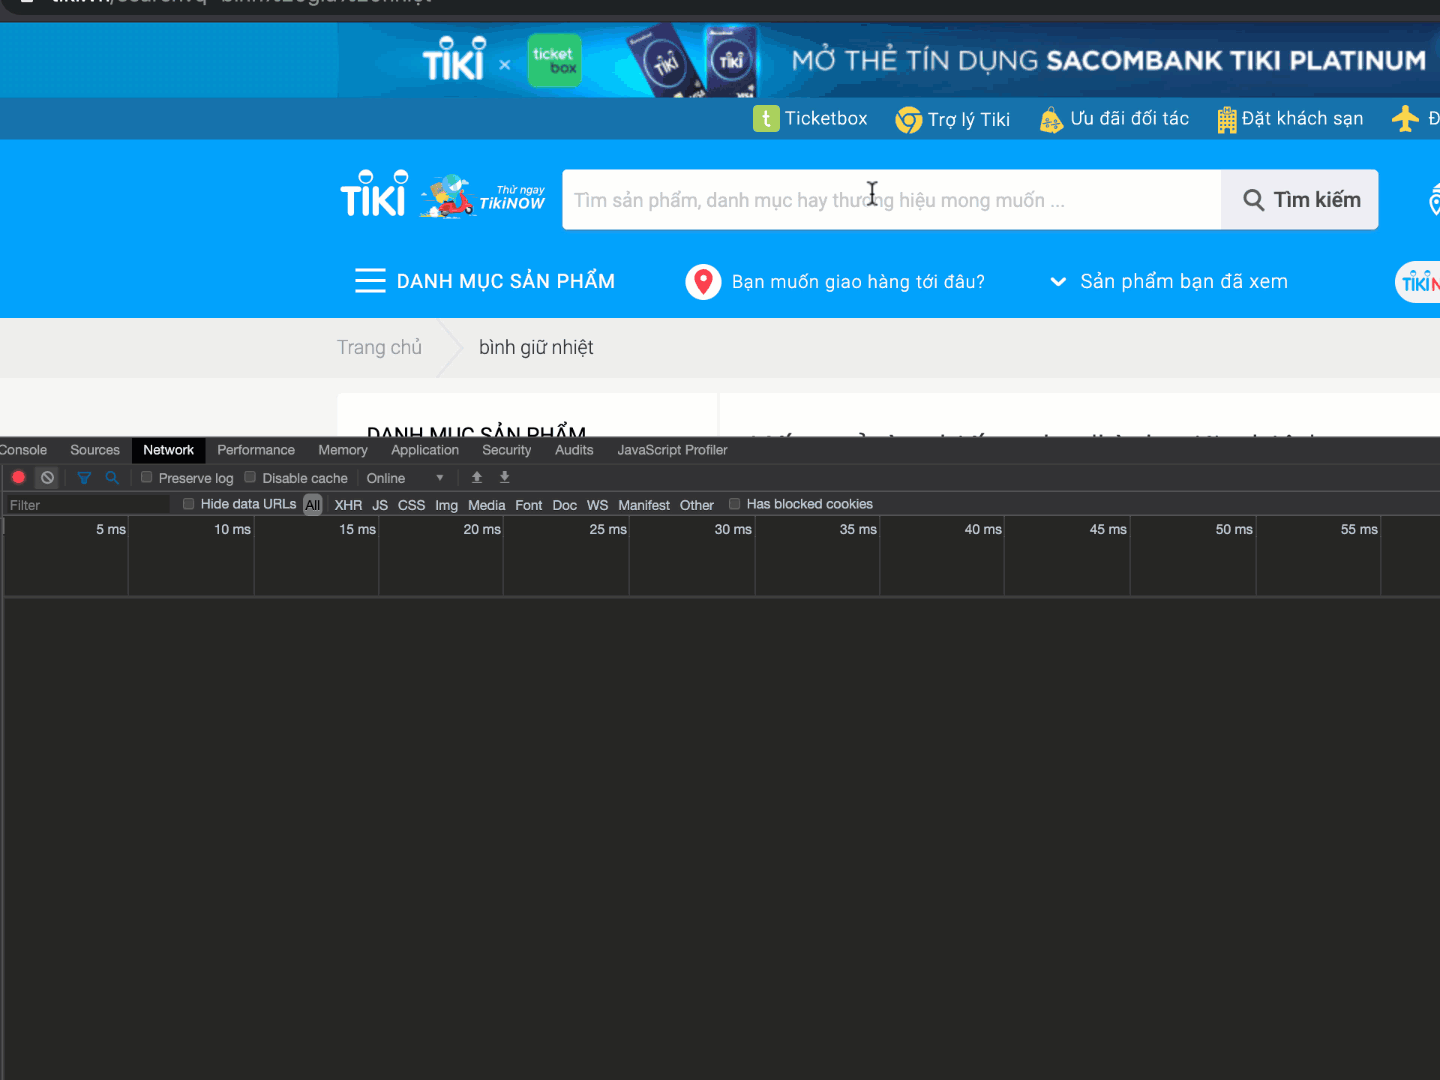
Task: Click the 5 ms timeline label
Action: coord(111,529)
